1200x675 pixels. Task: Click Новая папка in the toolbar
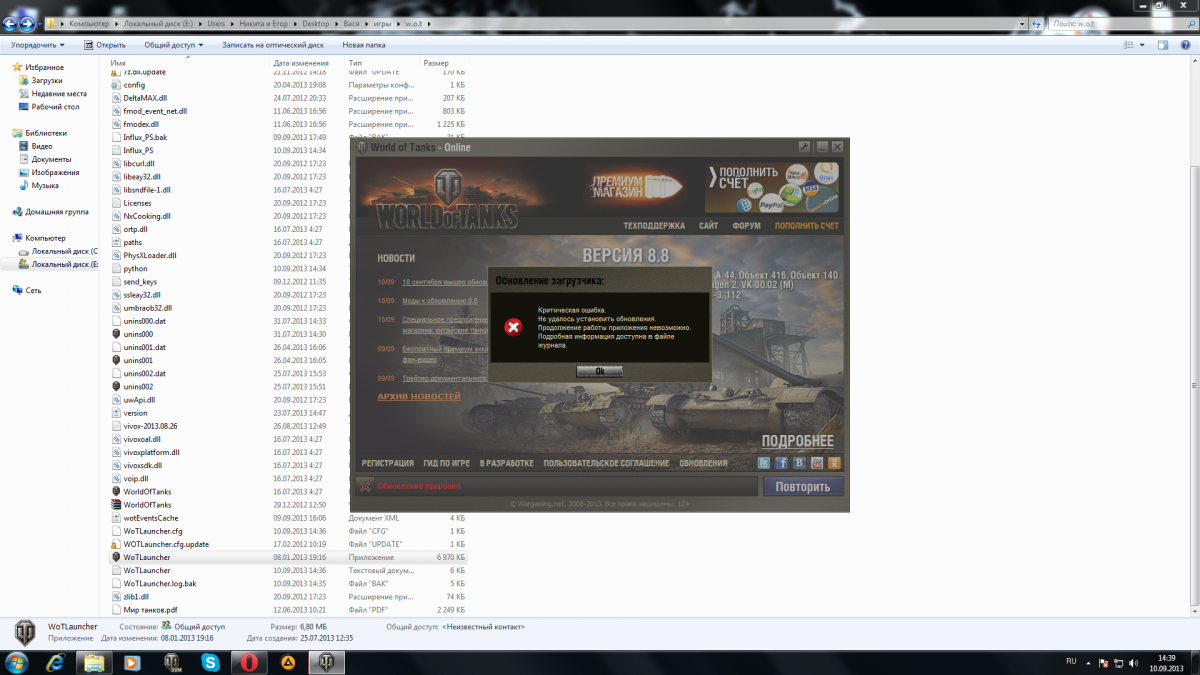pos(364,45)
